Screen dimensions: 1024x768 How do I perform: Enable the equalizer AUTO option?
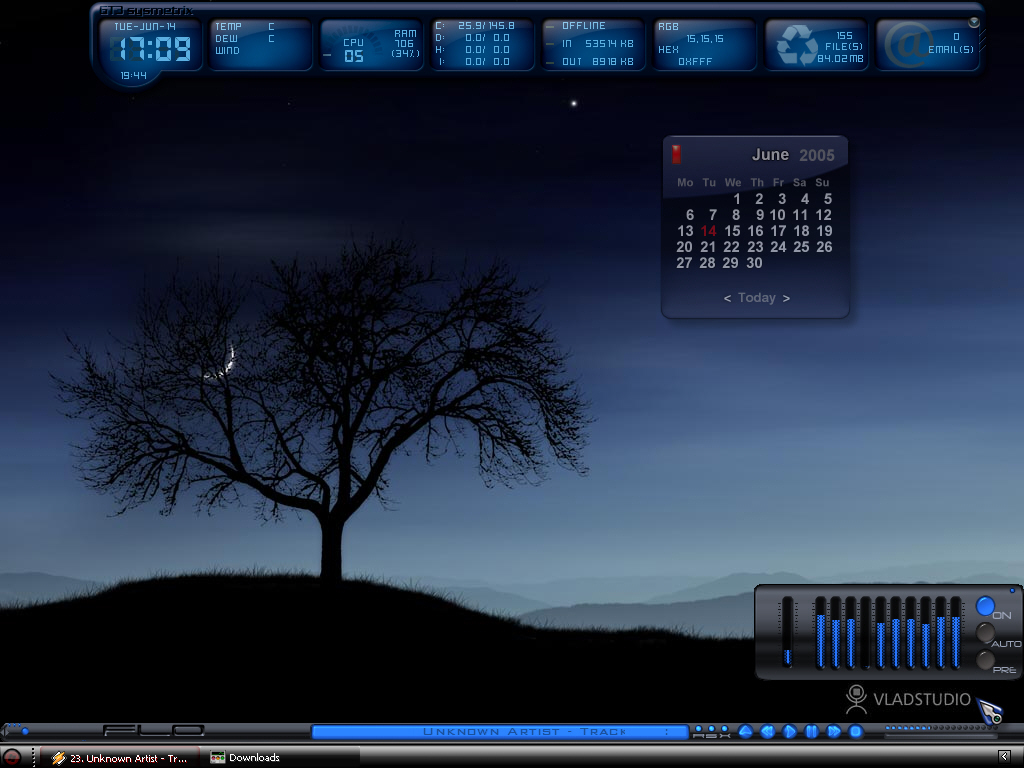985,632
